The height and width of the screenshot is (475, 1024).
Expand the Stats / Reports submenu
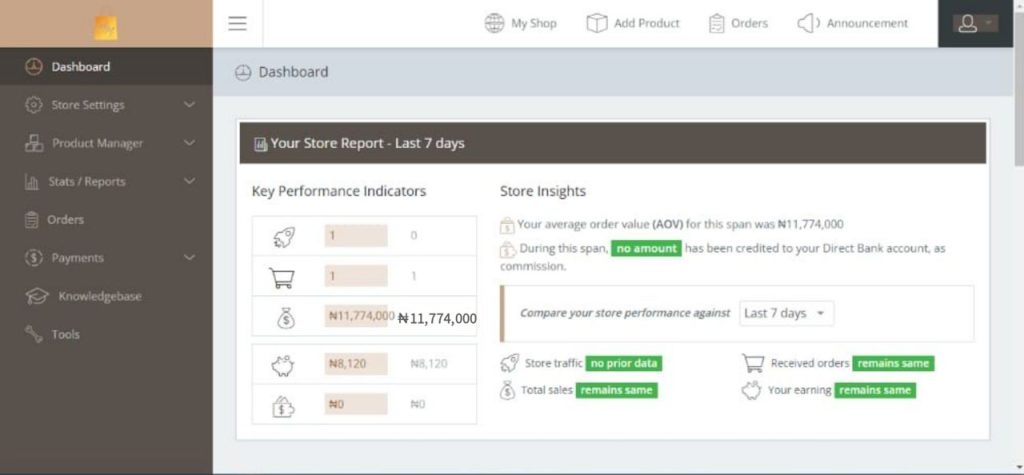(x=189, y=181)
